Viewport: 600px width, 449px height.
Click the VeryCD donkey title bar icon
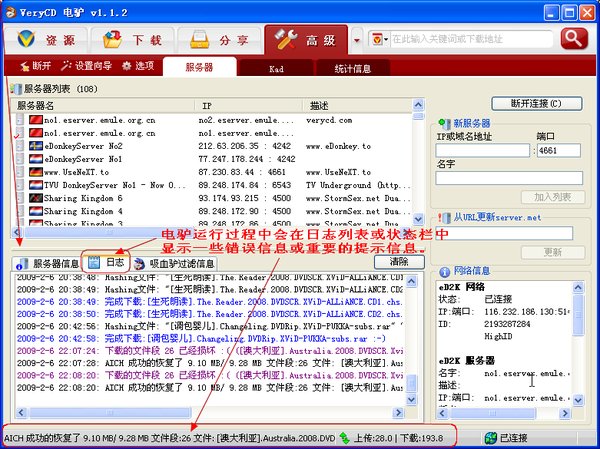click(x=10, y=12)
